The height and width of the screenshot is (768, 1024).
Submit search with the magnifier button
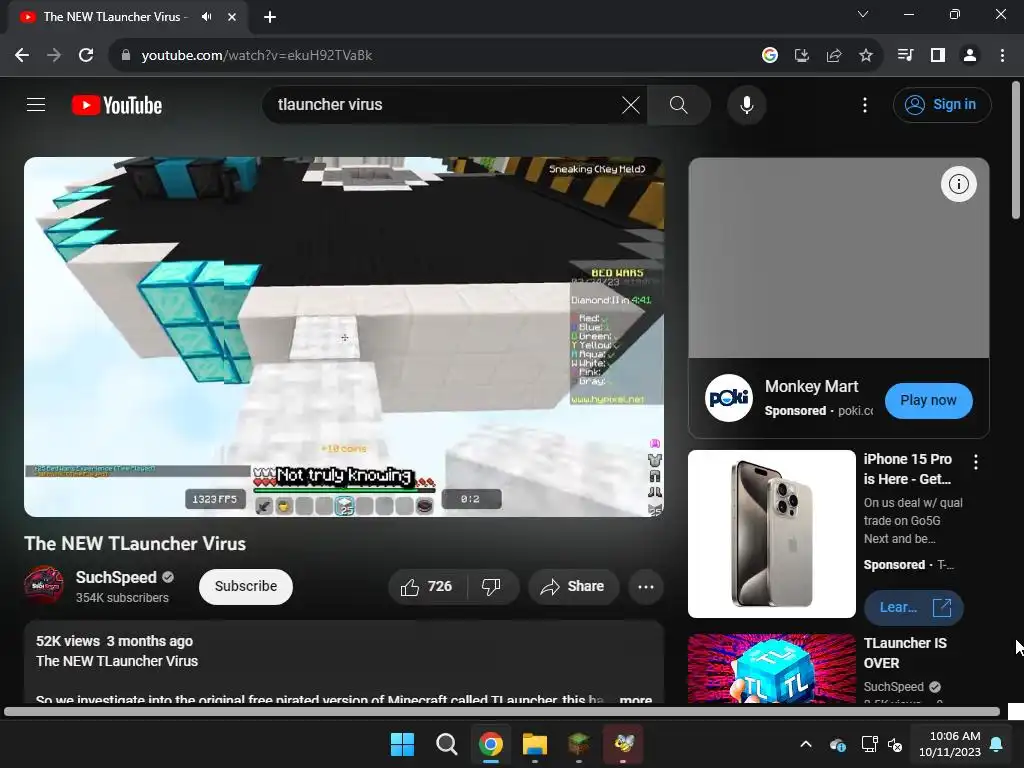[679, 104]
